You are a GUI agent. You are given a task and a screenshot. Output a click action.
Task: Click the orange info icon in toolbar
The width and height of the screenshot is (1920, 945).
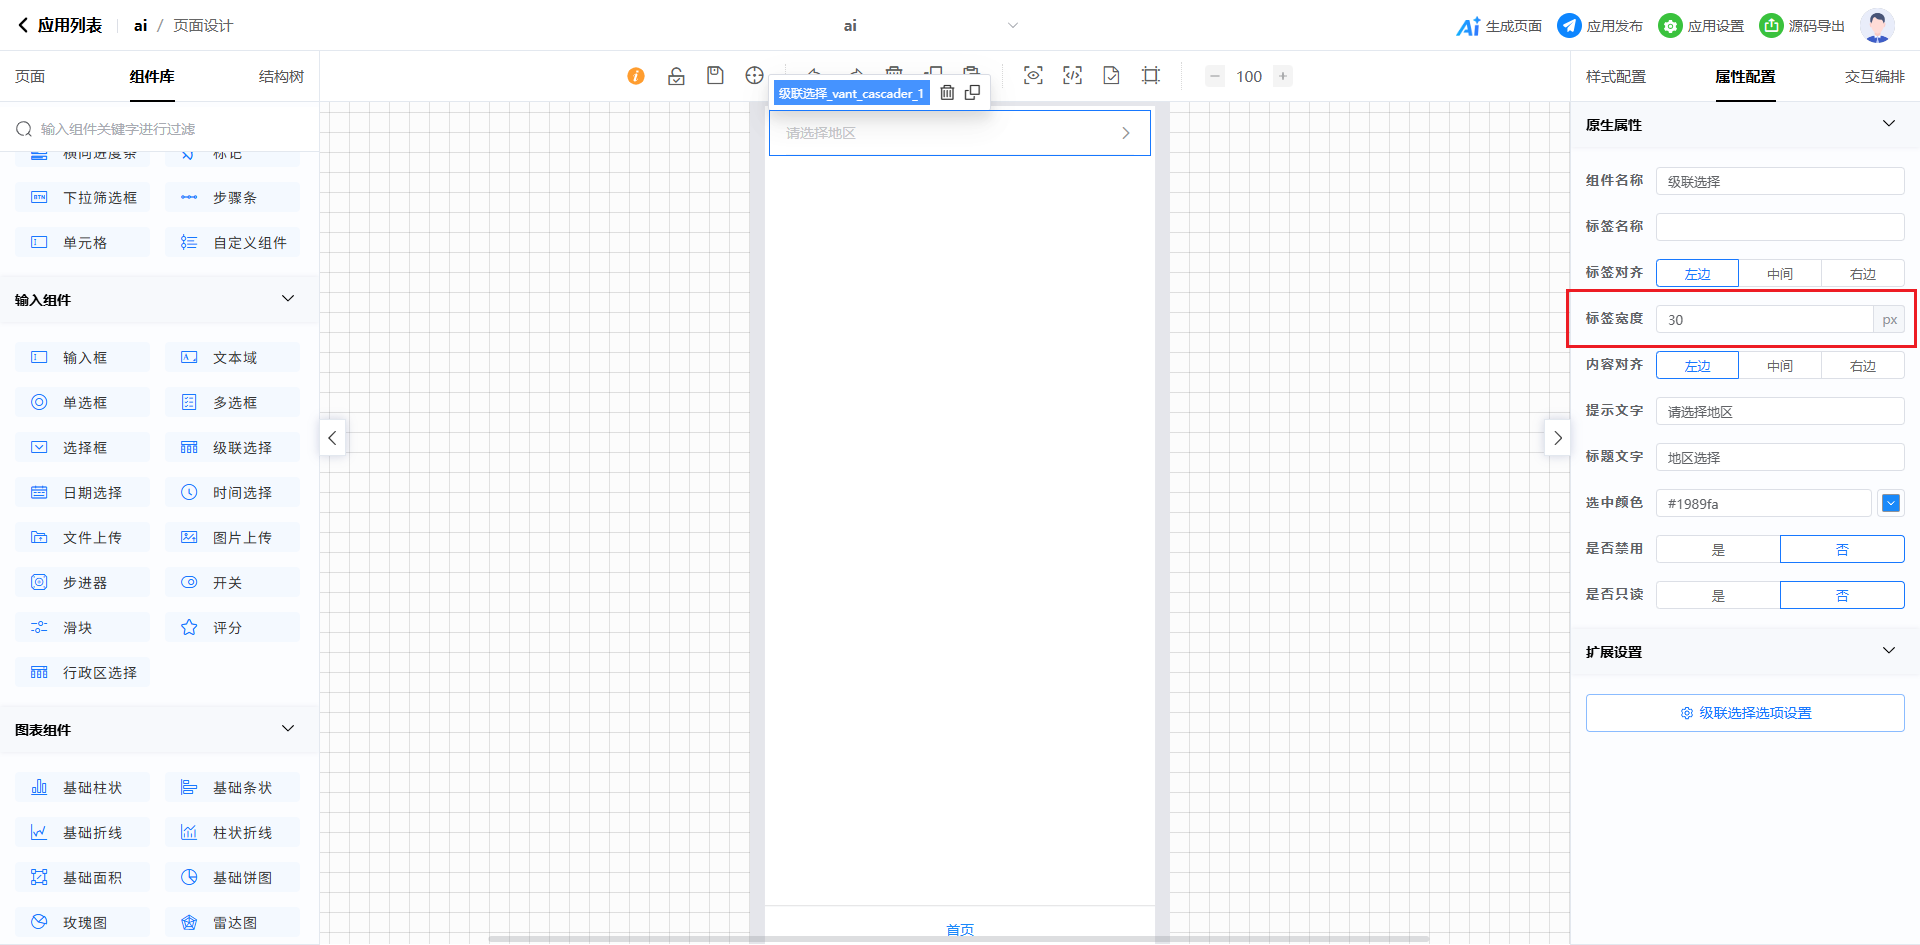[x=636, y=76]
